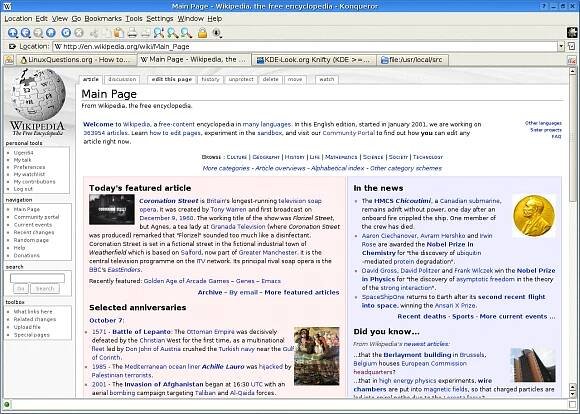Click the dark round icon right of the padlock
Screen dimensions: 580x414
coord(217,33)
